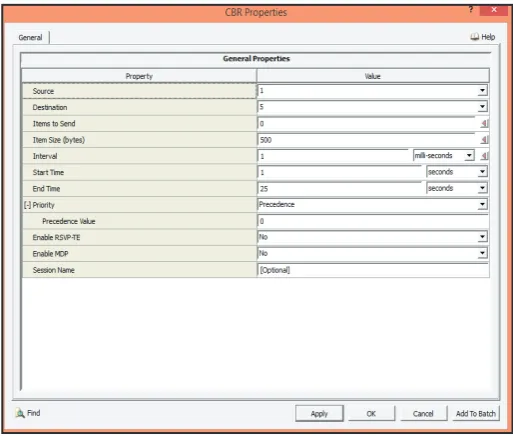Screen dimensions: 513x436
Task: Open the Enable MDP dropdown
Action: (482, 253)
